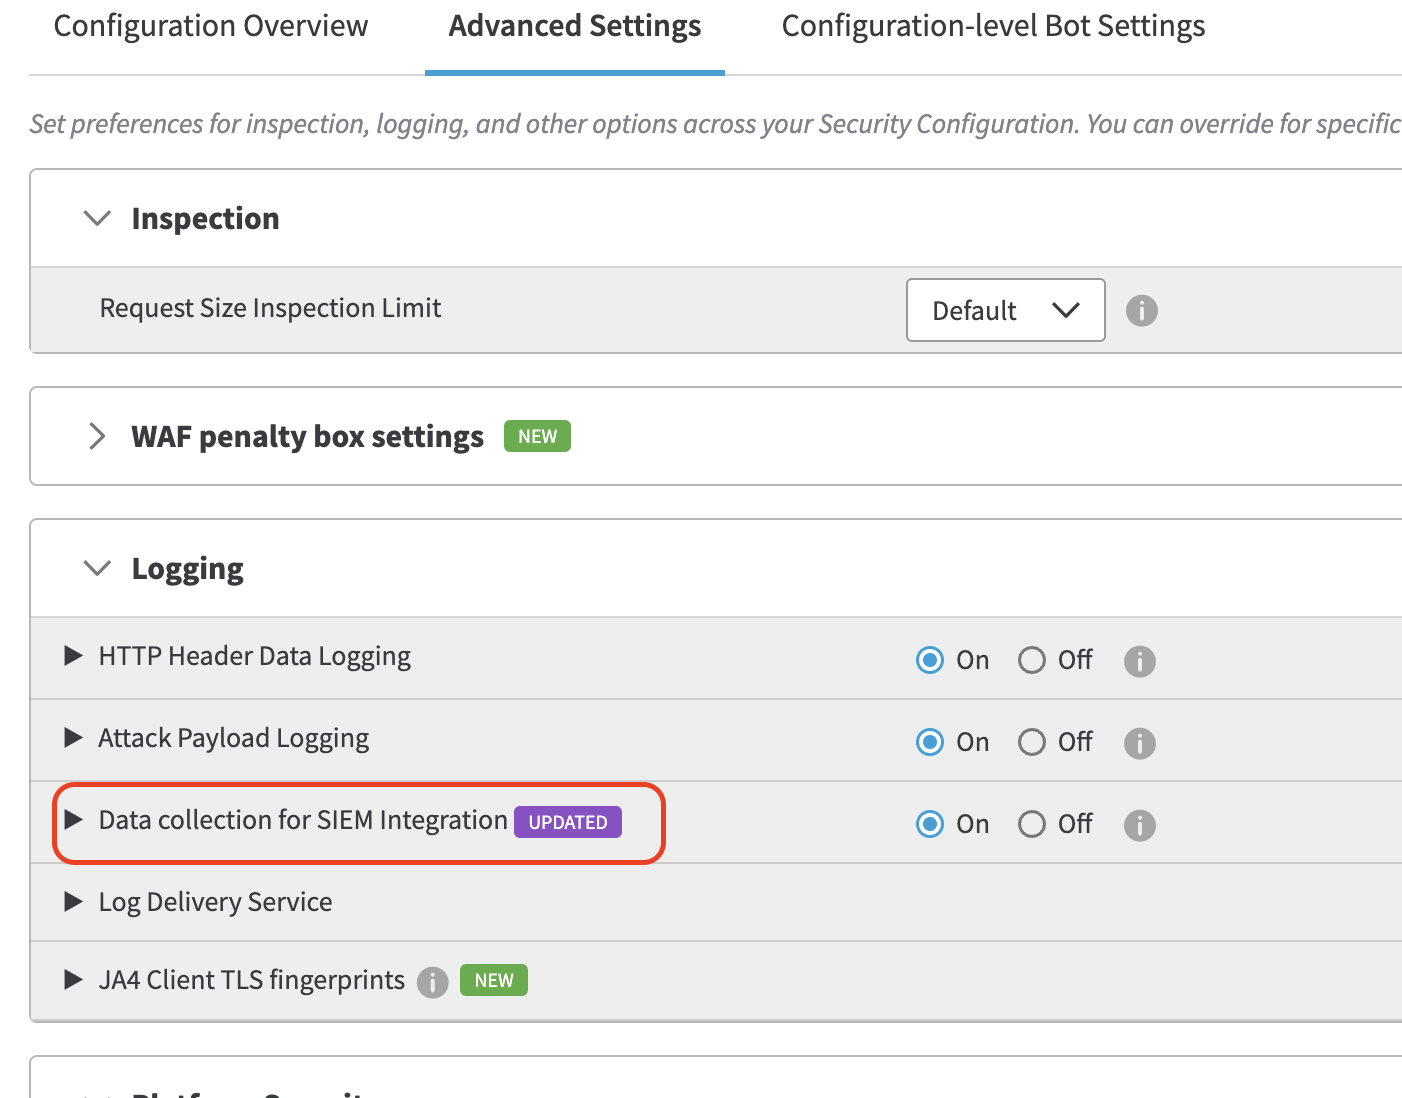The image size is (1402, 1098).
Task: Switch to Configuration Overview tab
Action: point(211,26)
